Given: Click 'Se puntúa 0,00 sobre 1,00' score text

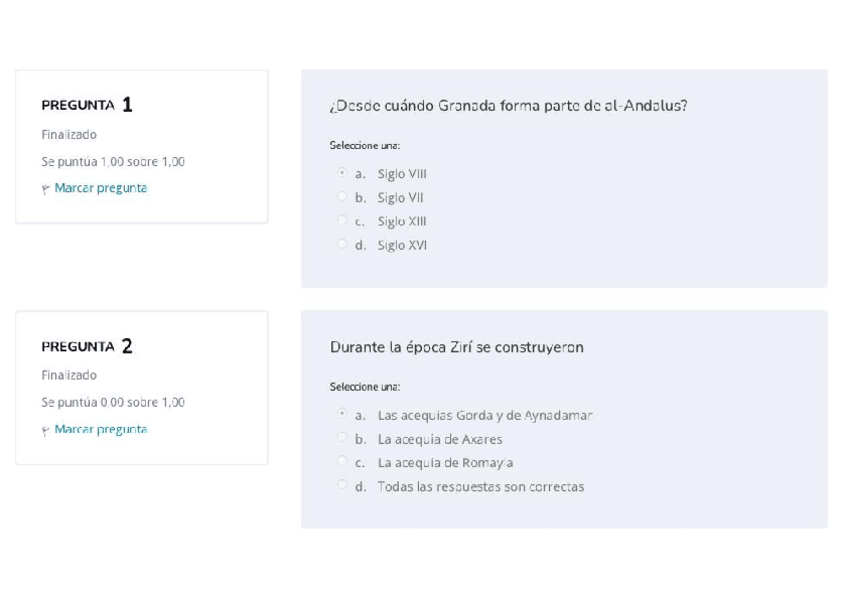Looking at the screenshot, I should pos(113,403).
